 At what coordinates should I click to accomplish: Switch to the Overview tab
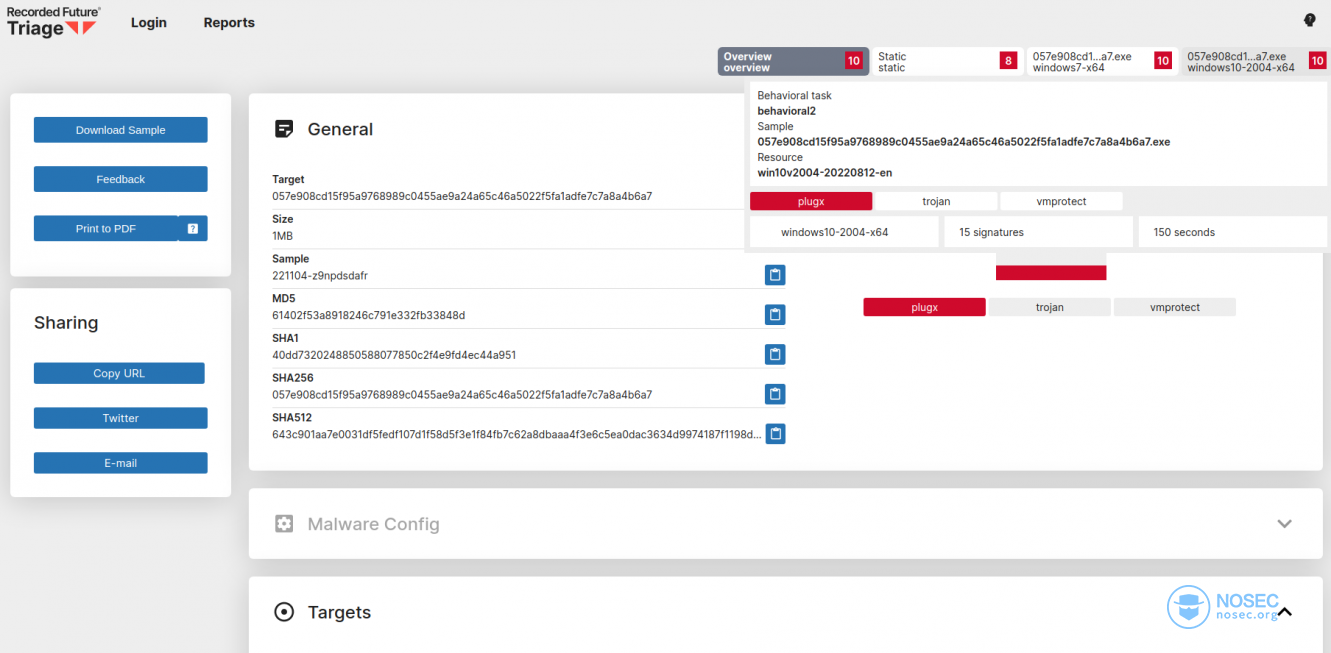[x=793, y=61]
